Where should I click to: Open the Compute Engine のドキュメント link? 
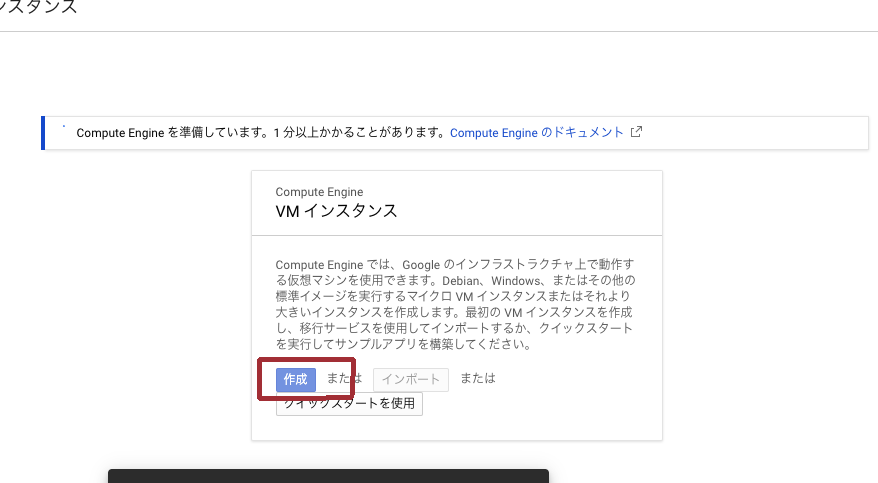tap(536, 133)
